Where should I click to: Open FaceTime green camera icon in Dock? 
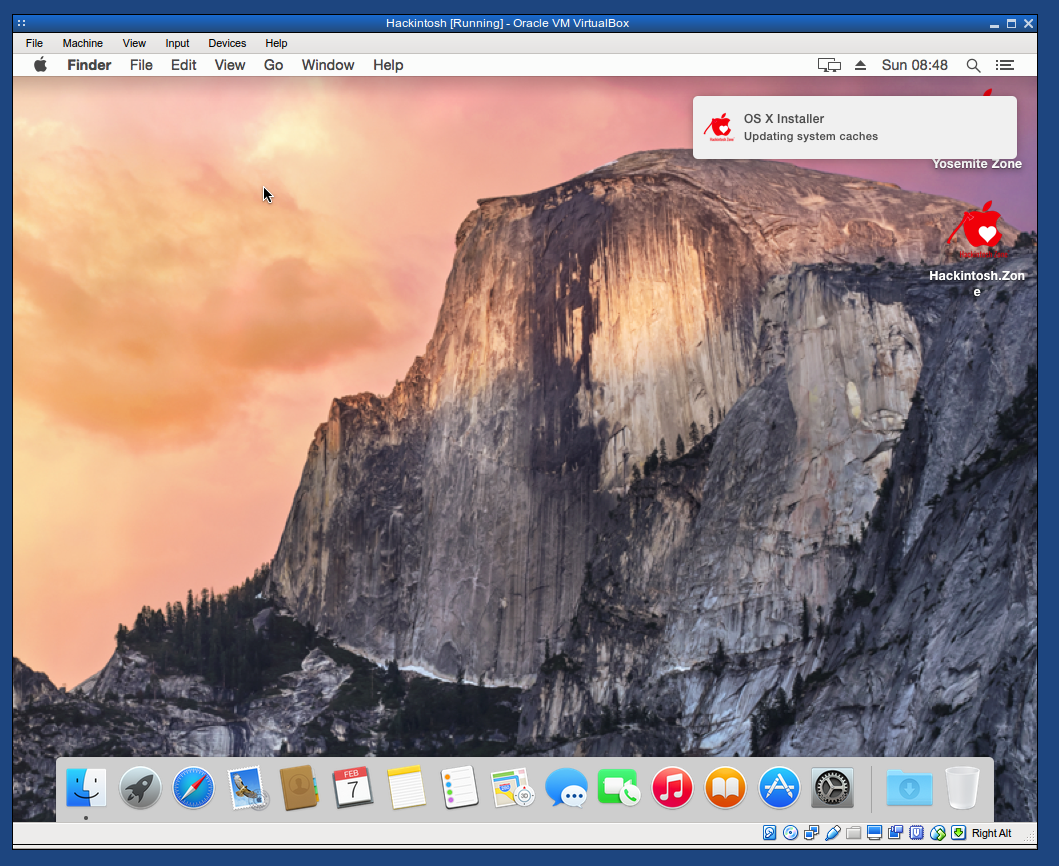tap(619, 788)
